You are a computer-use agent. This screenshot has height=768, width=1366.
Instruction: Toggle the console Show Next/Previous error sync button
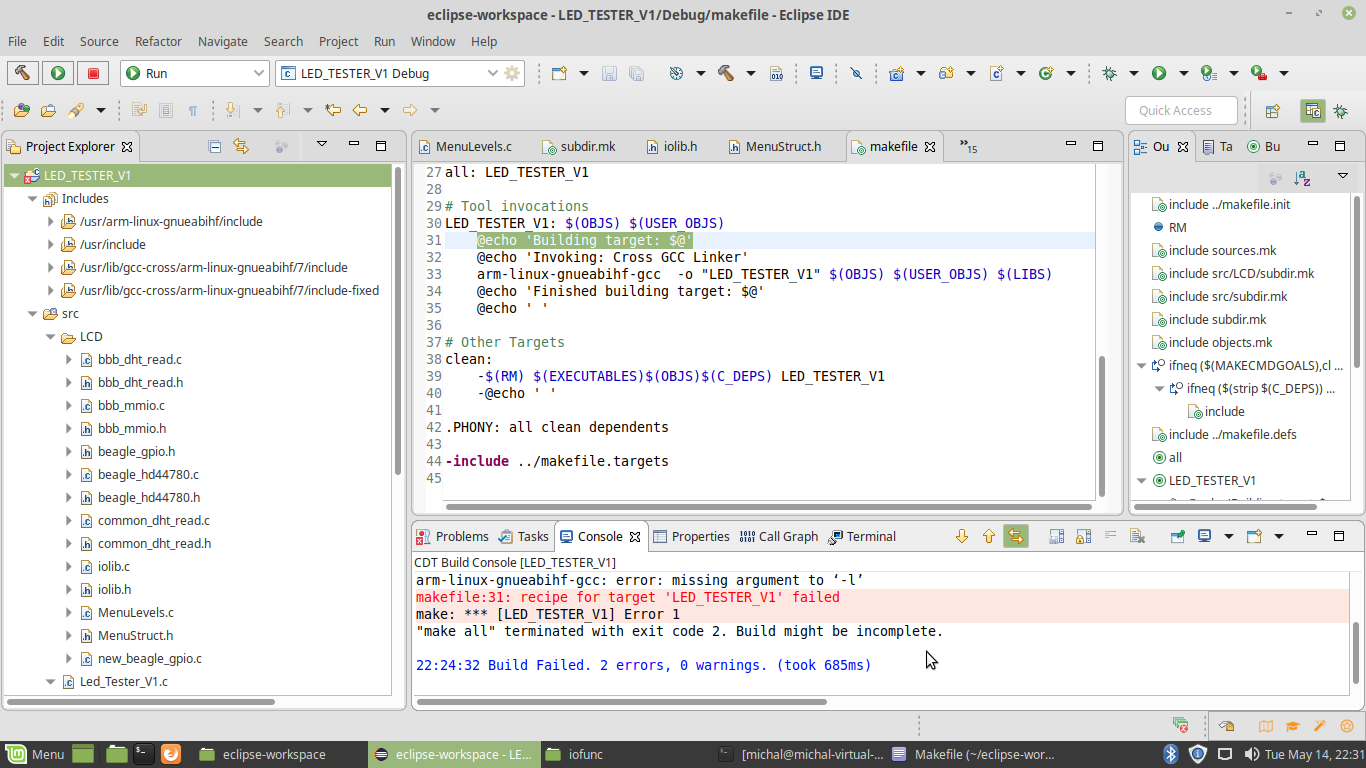pyautogui.click(x=1016, y=537)
